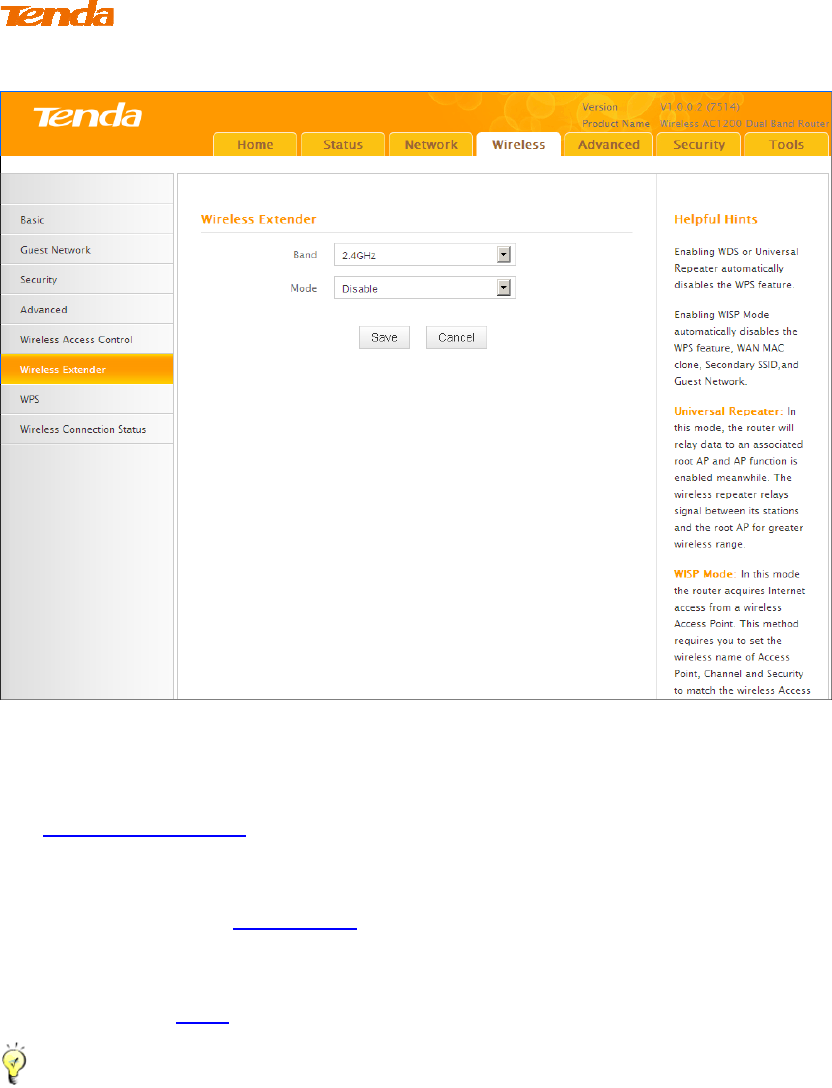Click the Cancel button
This screenshot has width=832, height=1088.
click(x=456, y=337)
